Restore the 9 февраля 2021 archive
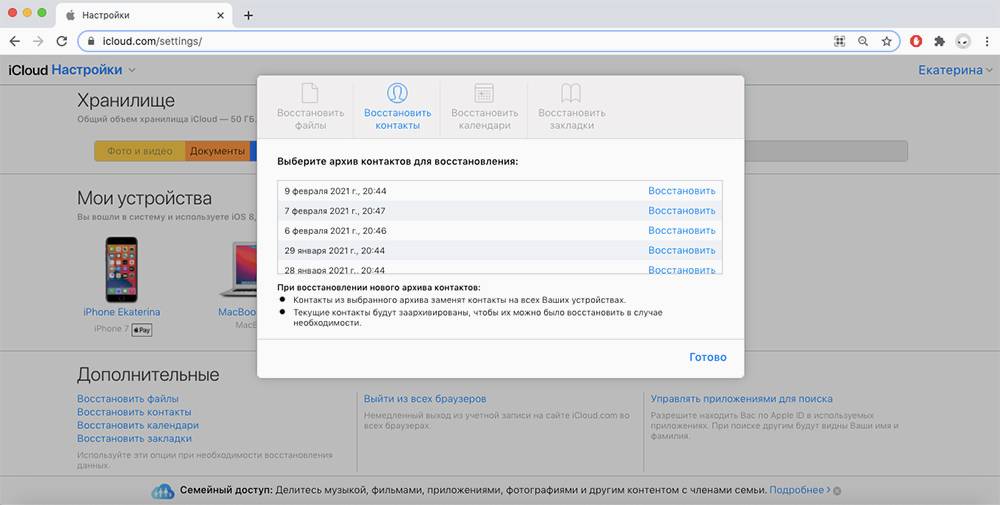This screenshot has width=1000, height=505. pos(681,191)
